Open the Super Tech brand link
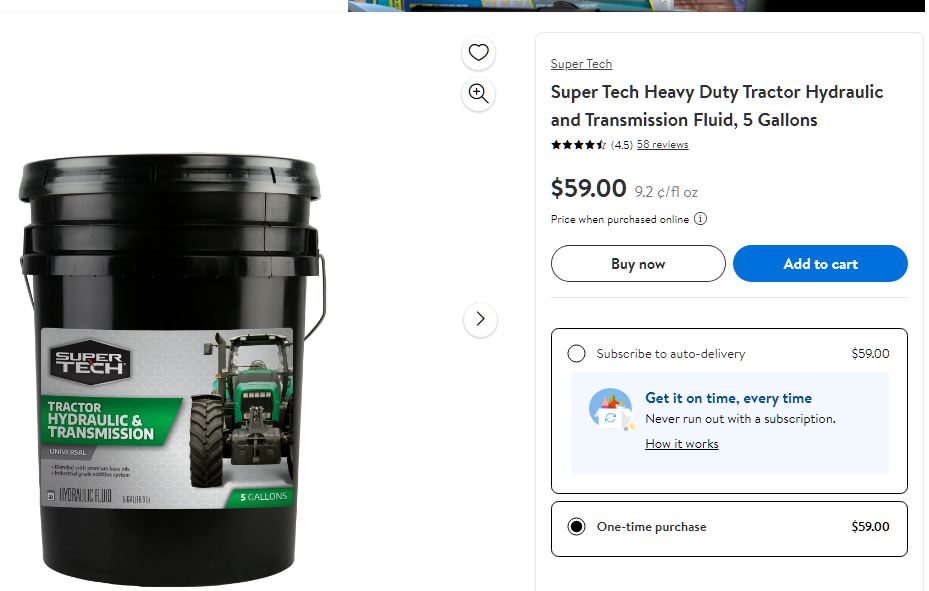 click(581, 64)
